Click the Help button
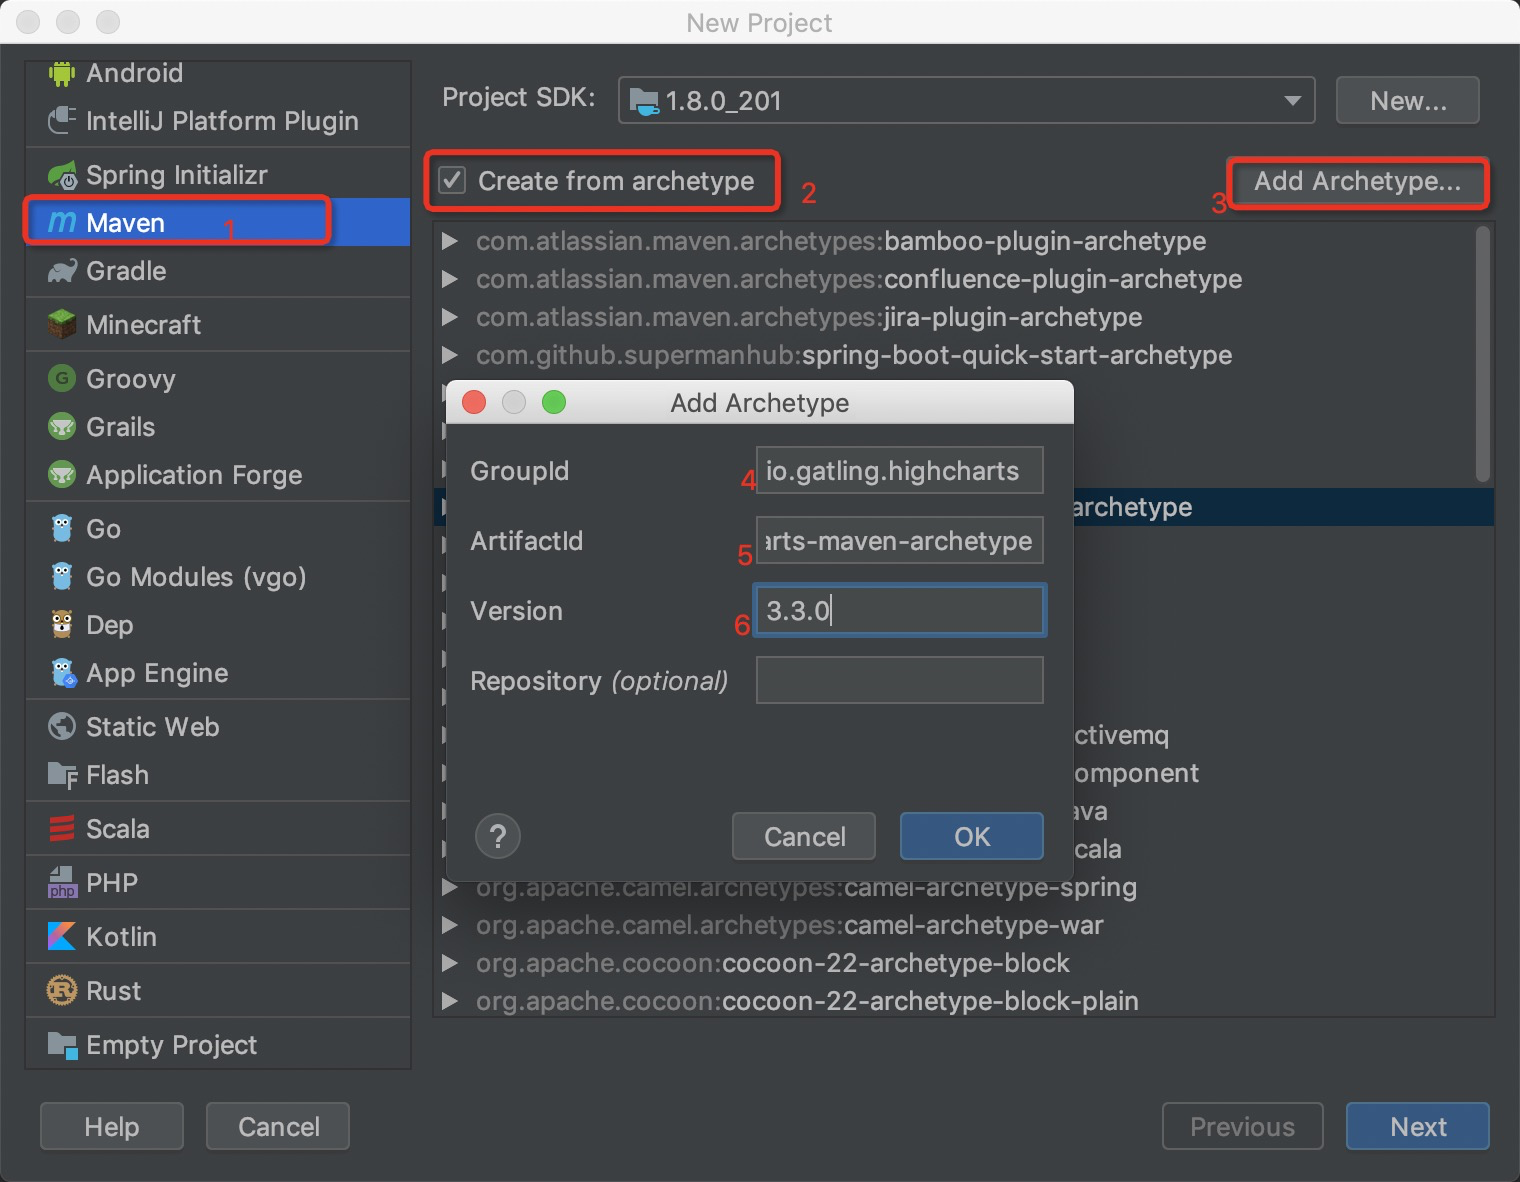The image size is (1520, 1182). [x=112, y=1127]
